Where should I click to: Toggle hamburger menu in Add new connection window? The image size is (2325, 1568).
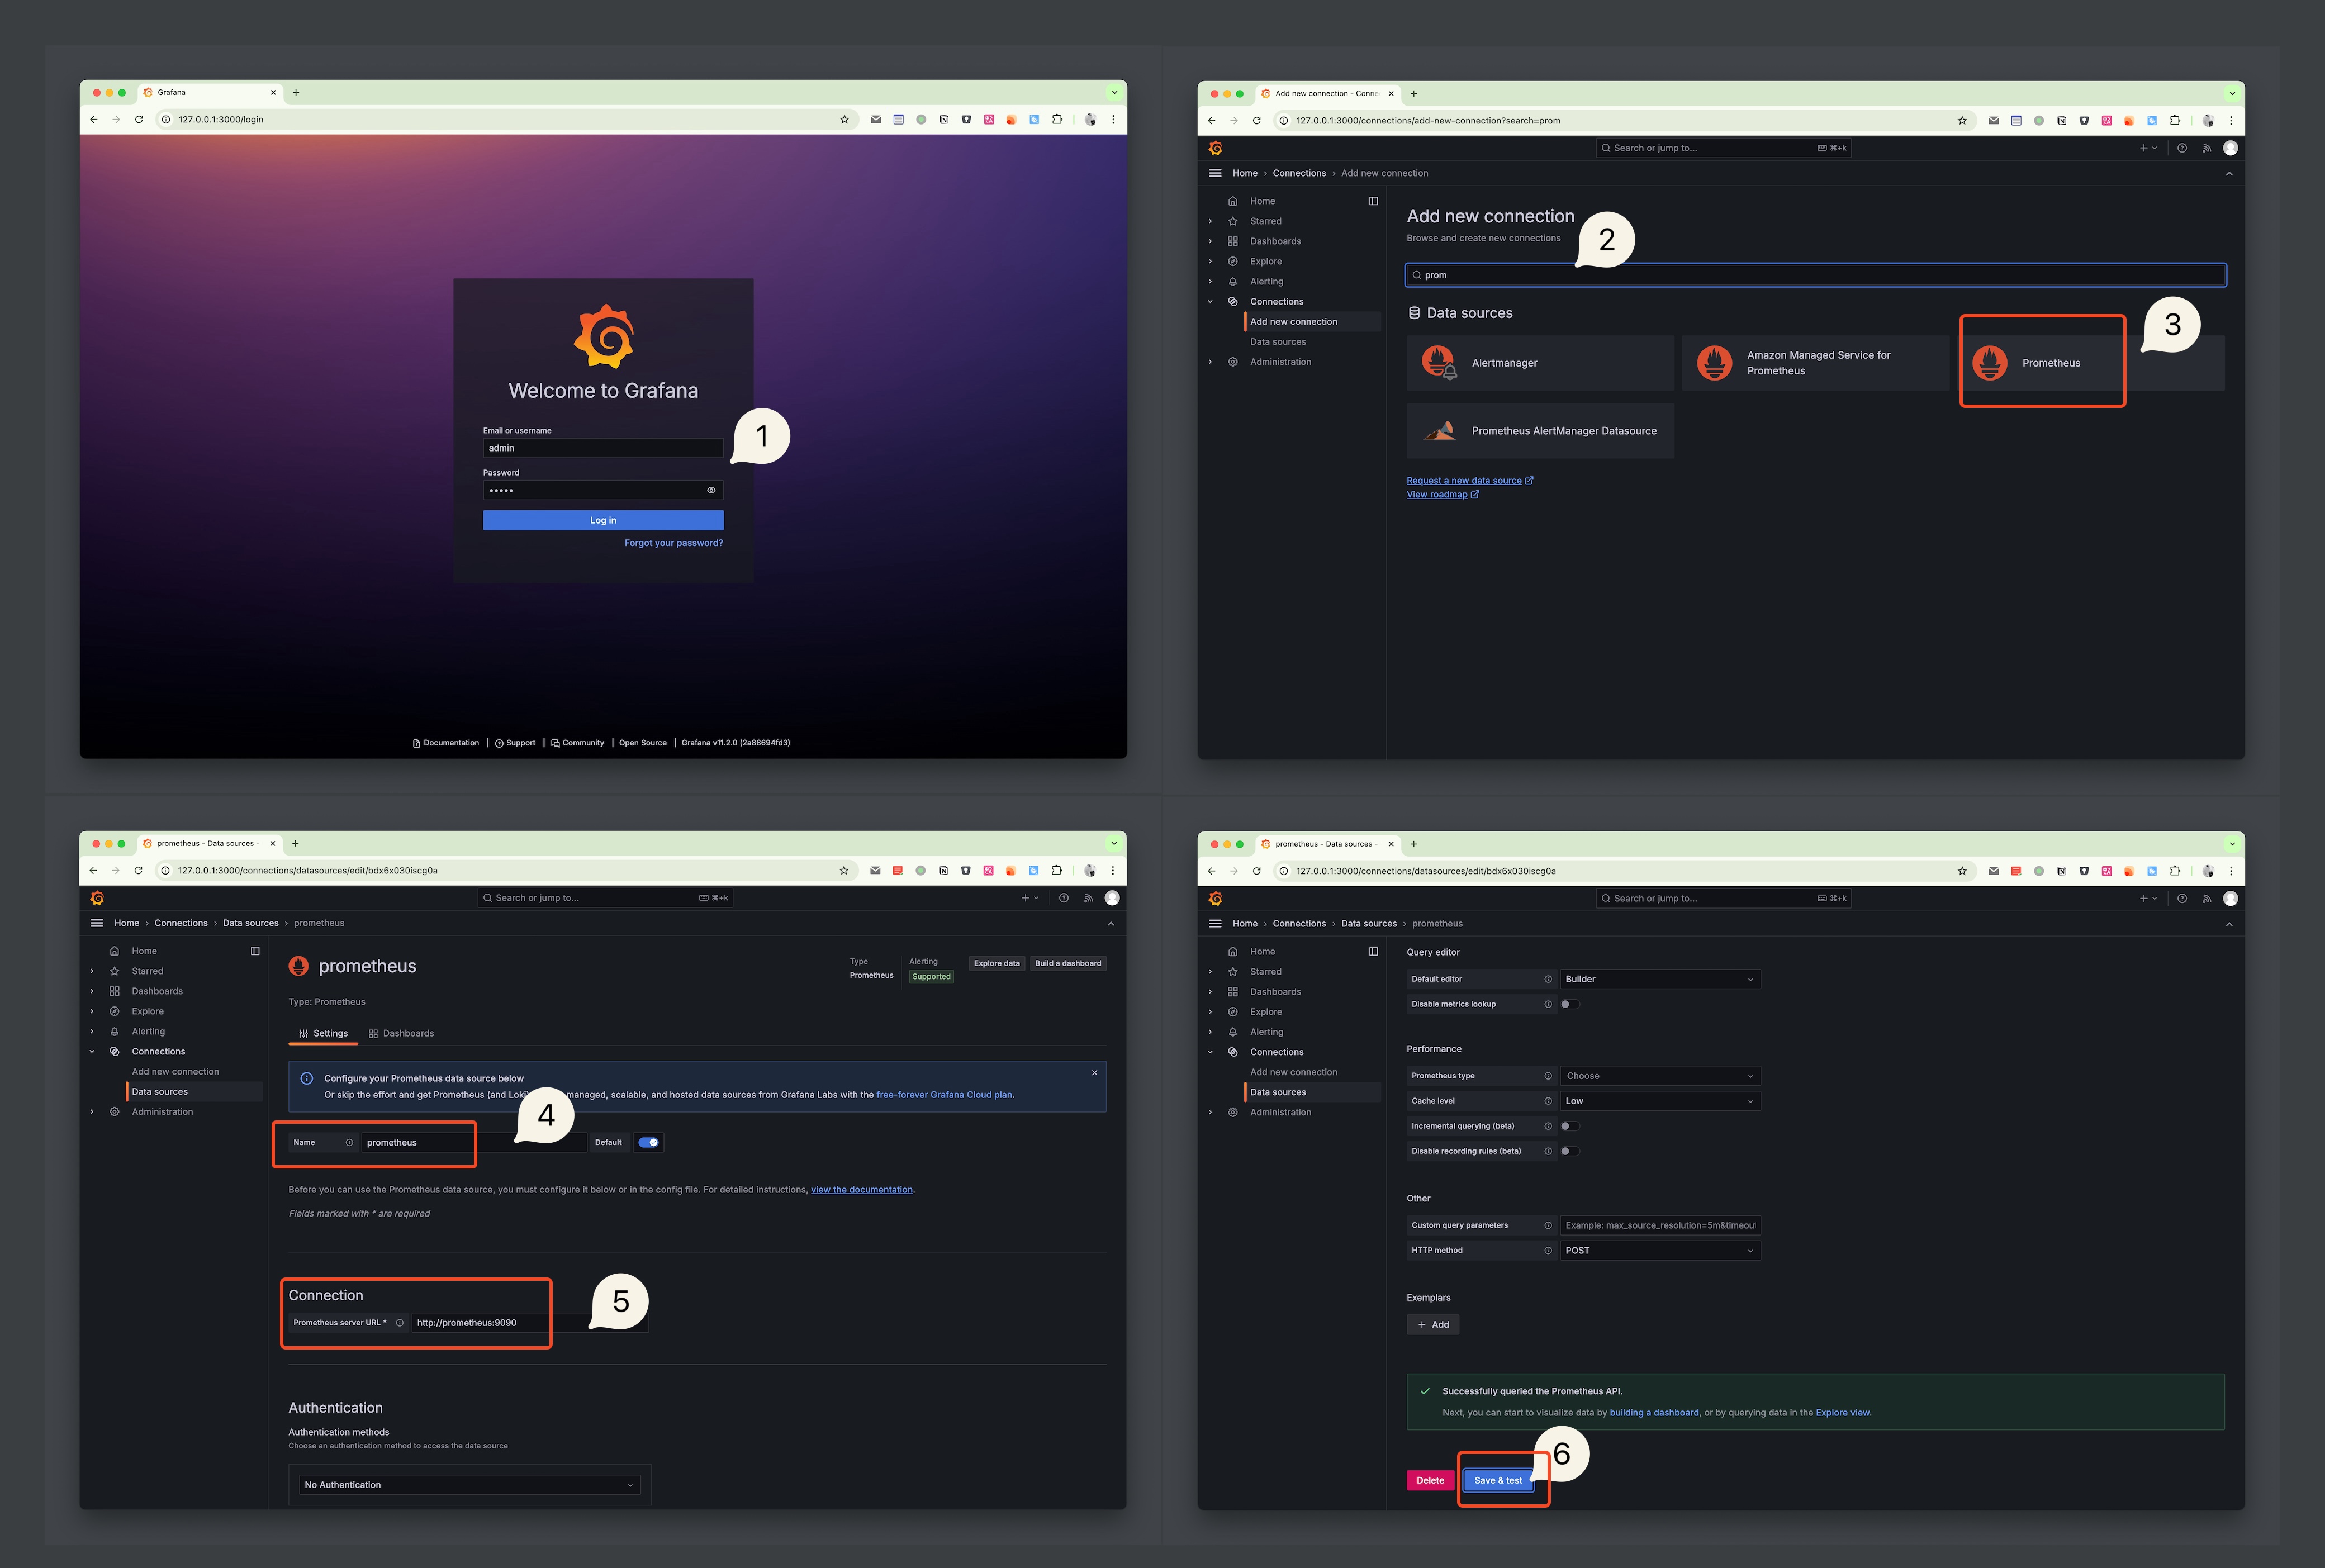point(1215,173)
